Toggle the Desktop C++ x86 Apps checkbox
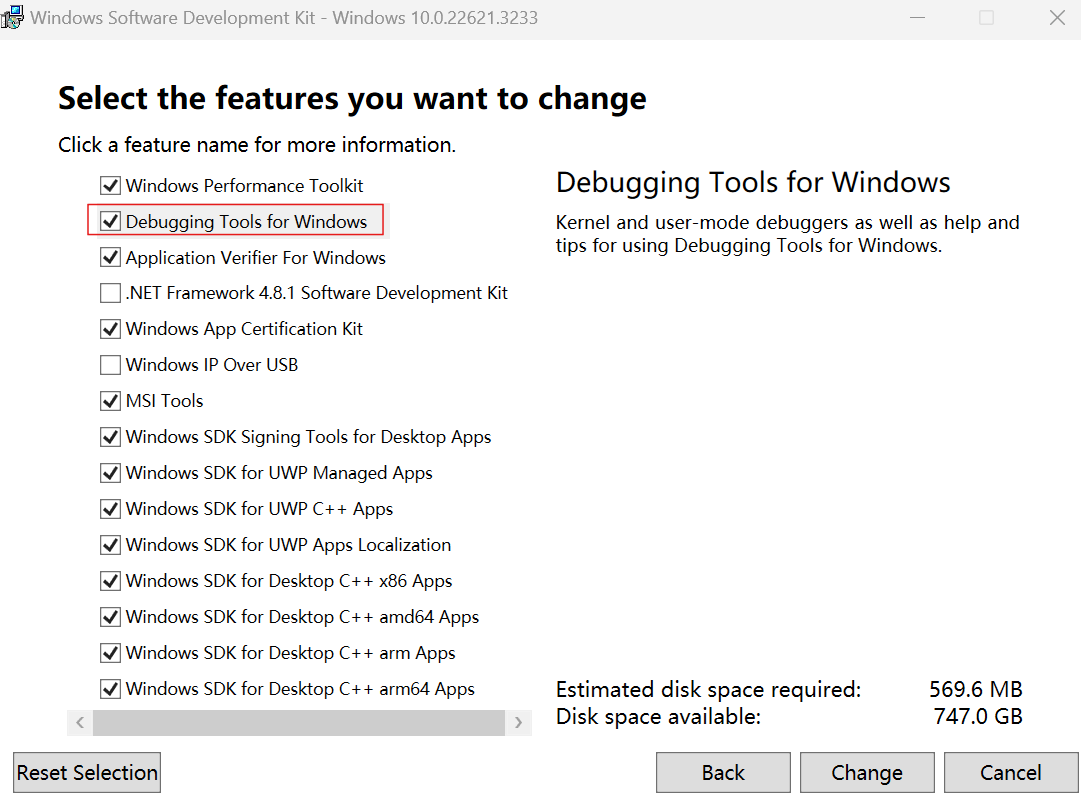The width and height of the screenshot is (1081, 801). point(110,580)
